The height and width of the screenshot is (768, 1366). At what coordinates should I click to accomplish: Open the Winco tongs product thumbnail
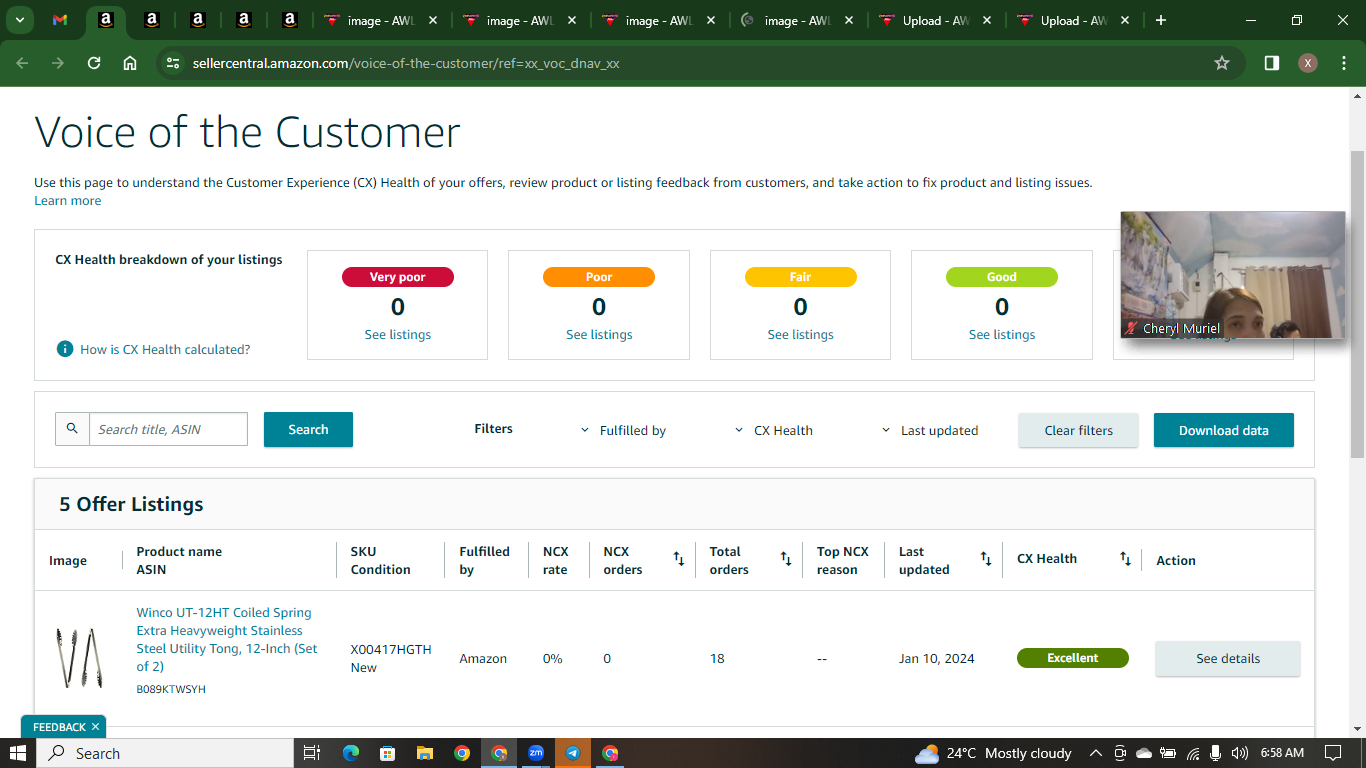coord(79,658)
